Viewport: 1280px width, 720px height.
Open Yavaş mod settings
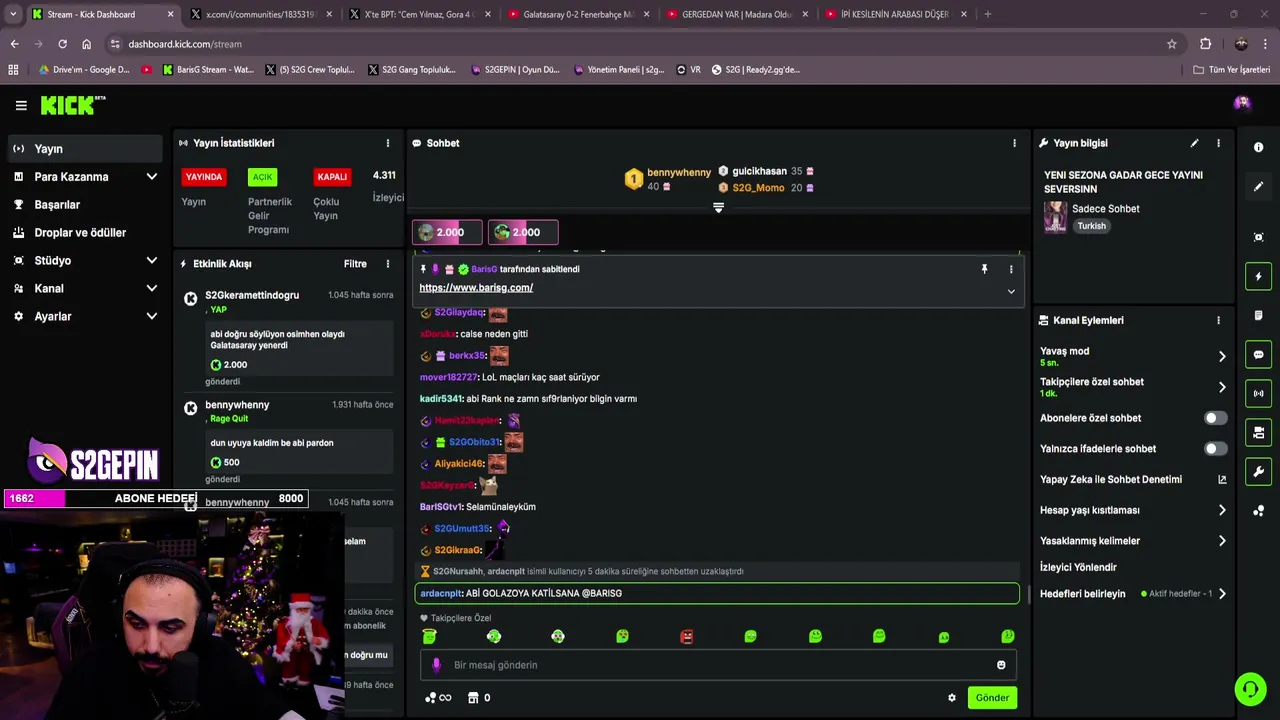(x=1133, y=356)
